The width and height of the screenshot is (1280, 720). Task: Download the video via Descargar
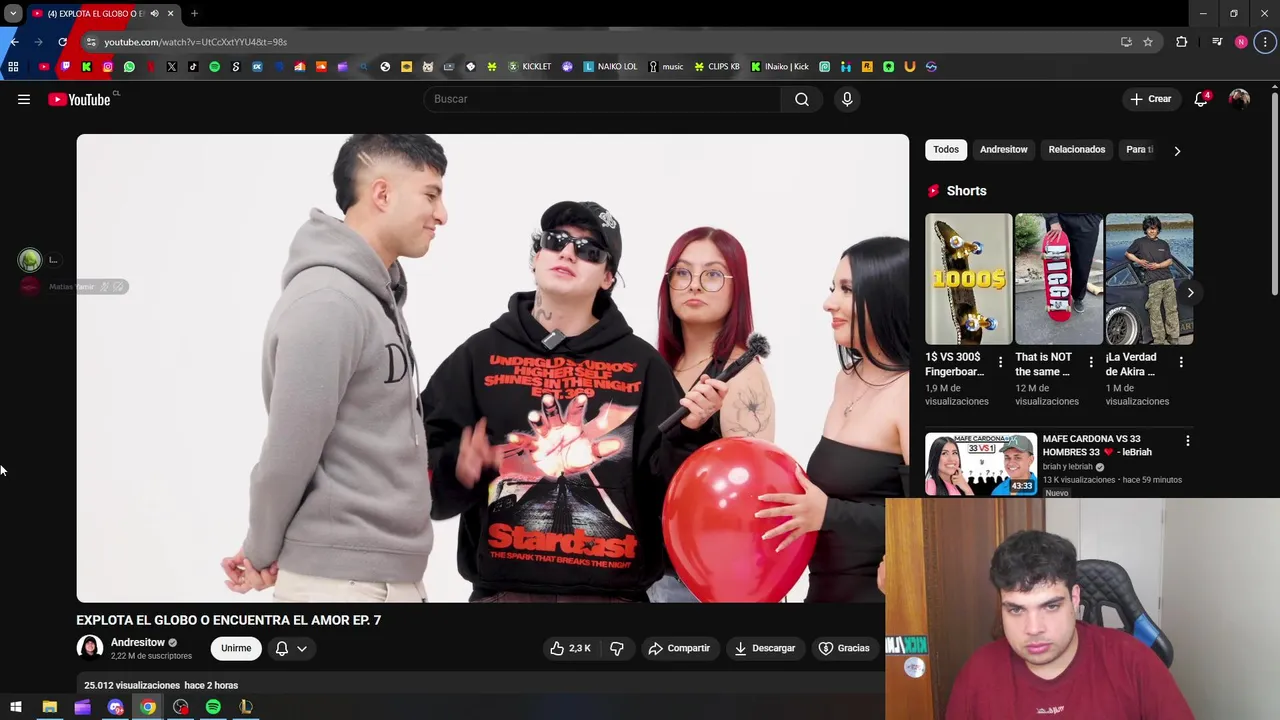(765, 648)
